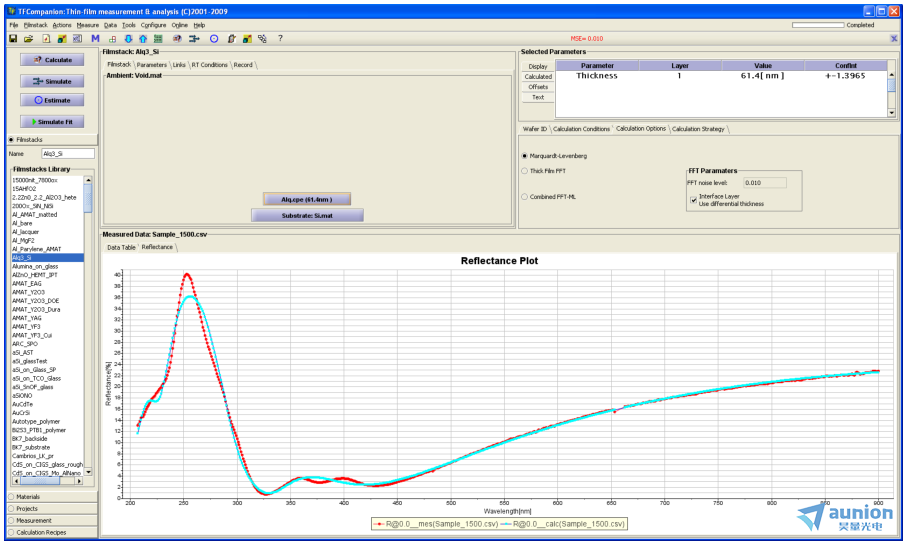Select the Filmstacks panel radio button
Screen dimensions: 905x542
[x=11, y=140]
